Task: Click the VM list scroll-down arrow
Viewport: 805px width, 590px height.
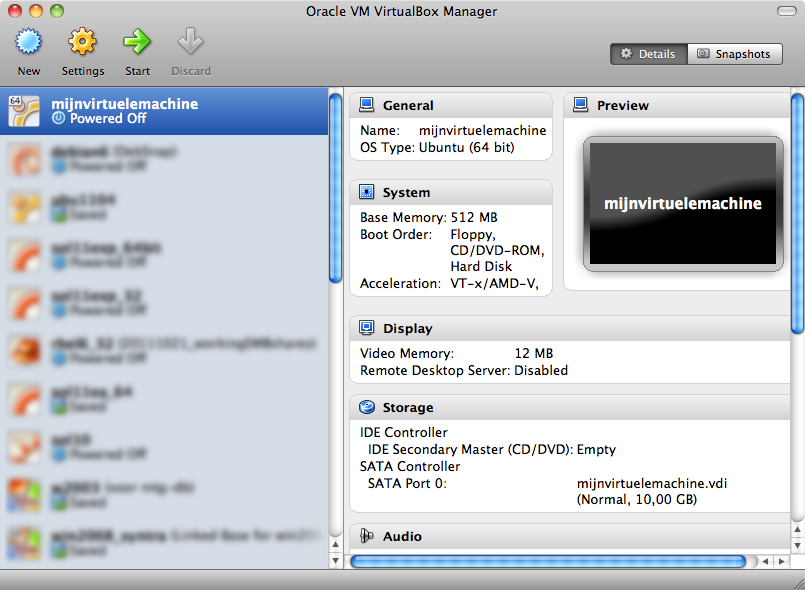Action: pyautogui.click(x=335, y=560)
